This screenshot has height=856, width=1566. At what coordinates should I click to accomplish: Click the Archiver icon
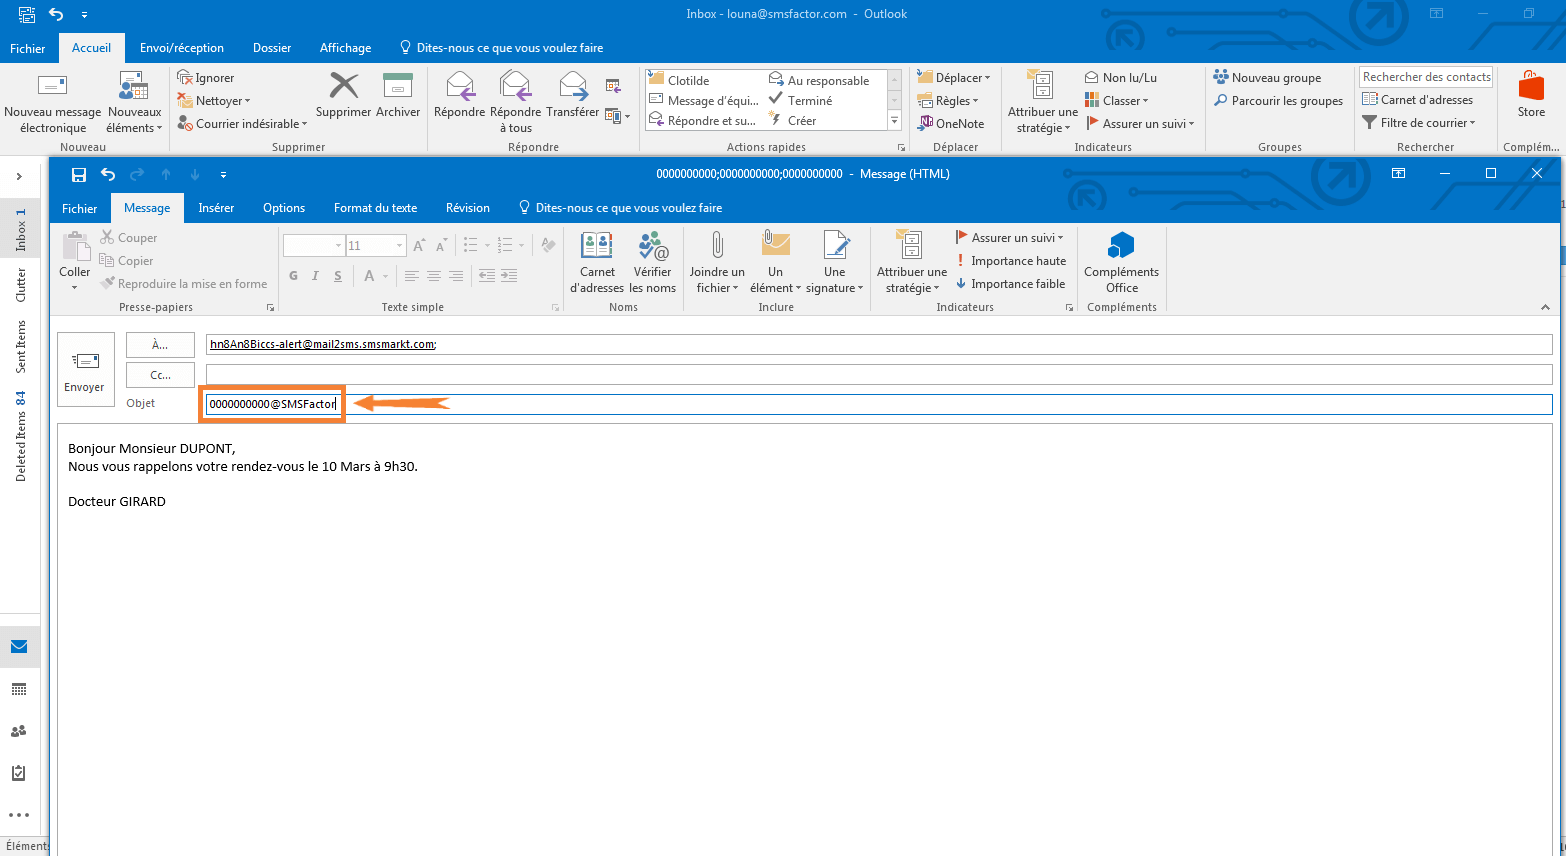pyautogui.click(x=398, y=96)
